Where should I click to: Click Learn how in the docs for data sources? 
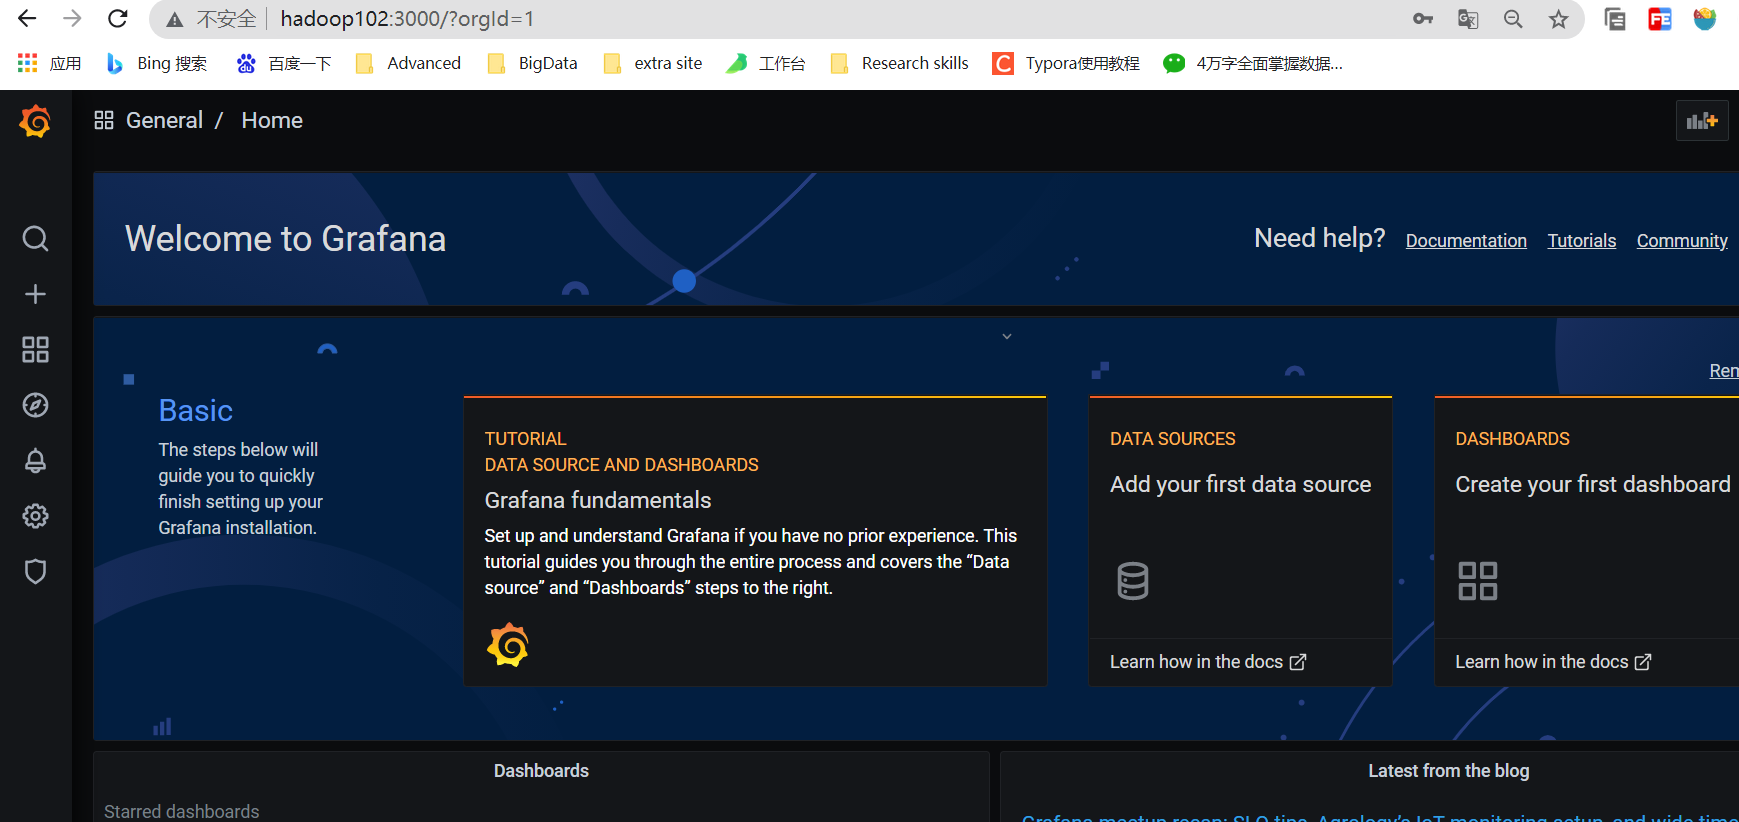coord(1208,662)
